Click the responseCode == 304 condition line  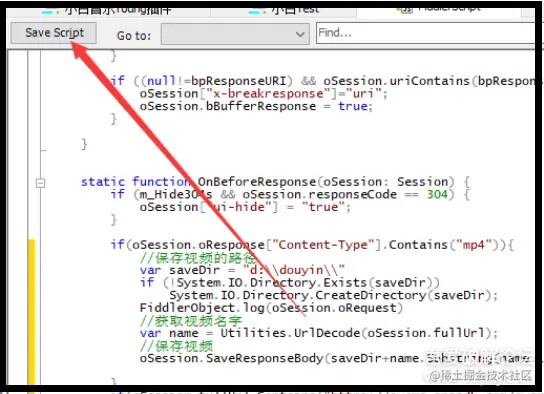coord(291,194)
